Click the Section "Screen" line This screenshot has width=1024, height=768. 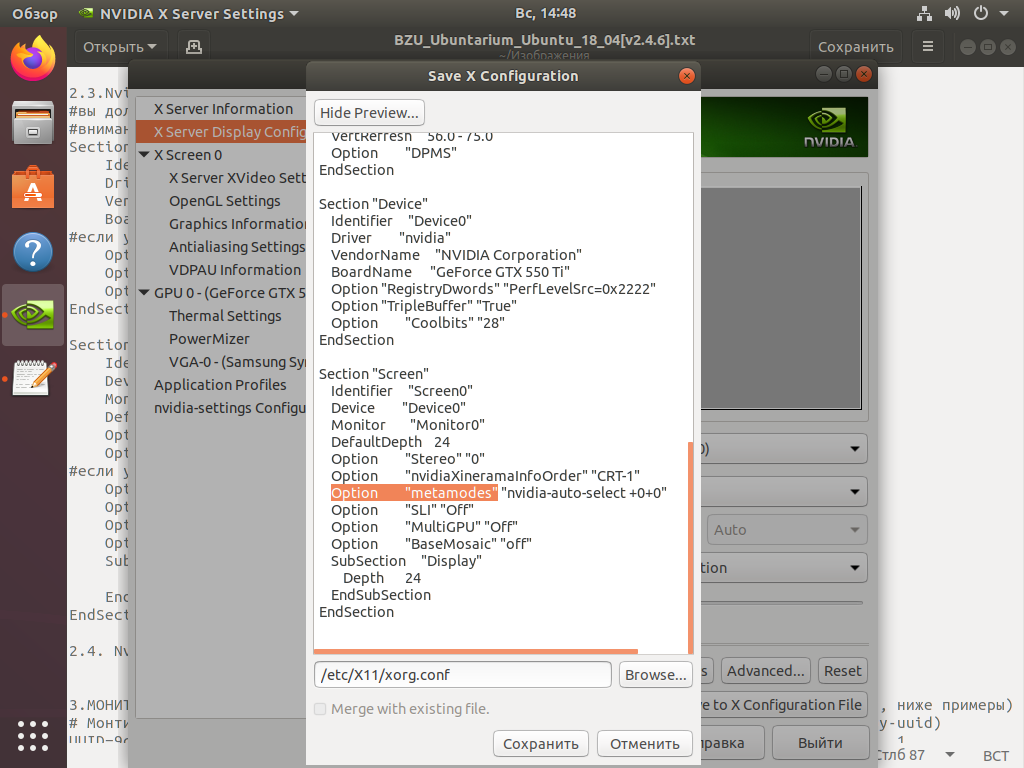pos(374,374)
